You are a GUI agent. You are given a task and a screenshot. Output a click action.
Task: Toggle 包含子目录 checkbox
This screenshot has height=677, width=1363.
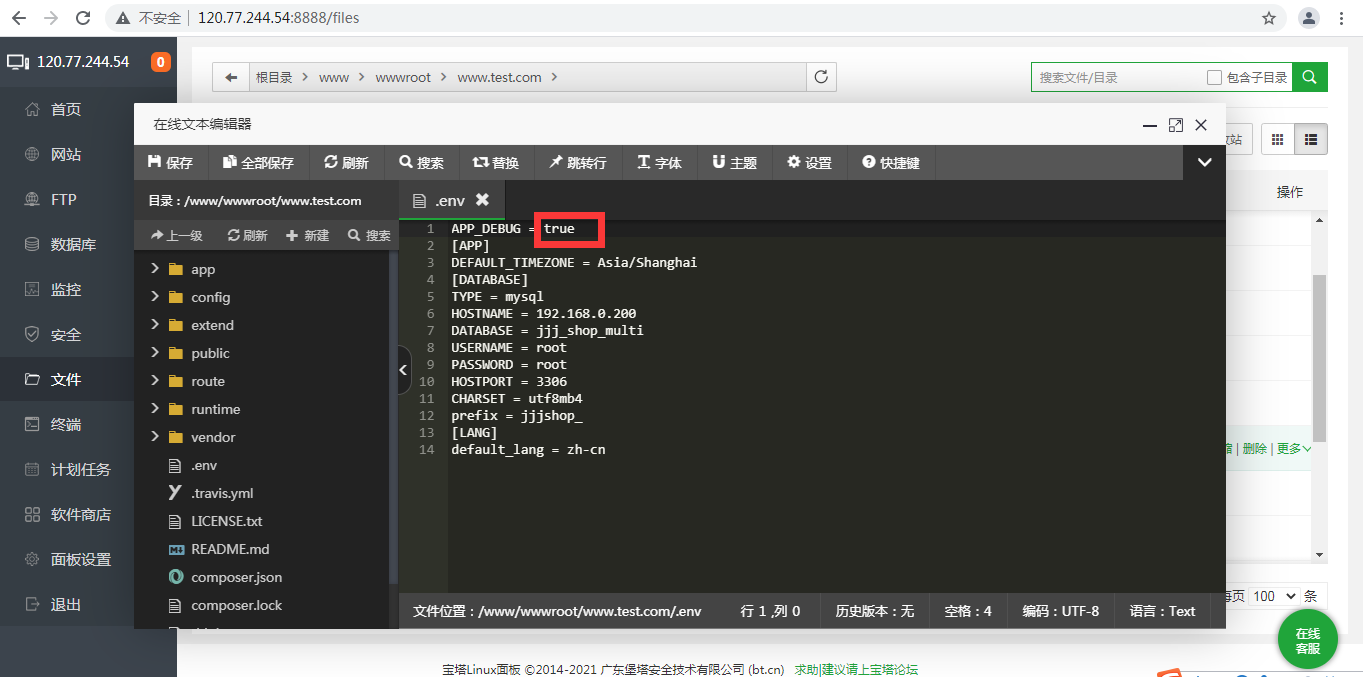(x=1214, y=77)
